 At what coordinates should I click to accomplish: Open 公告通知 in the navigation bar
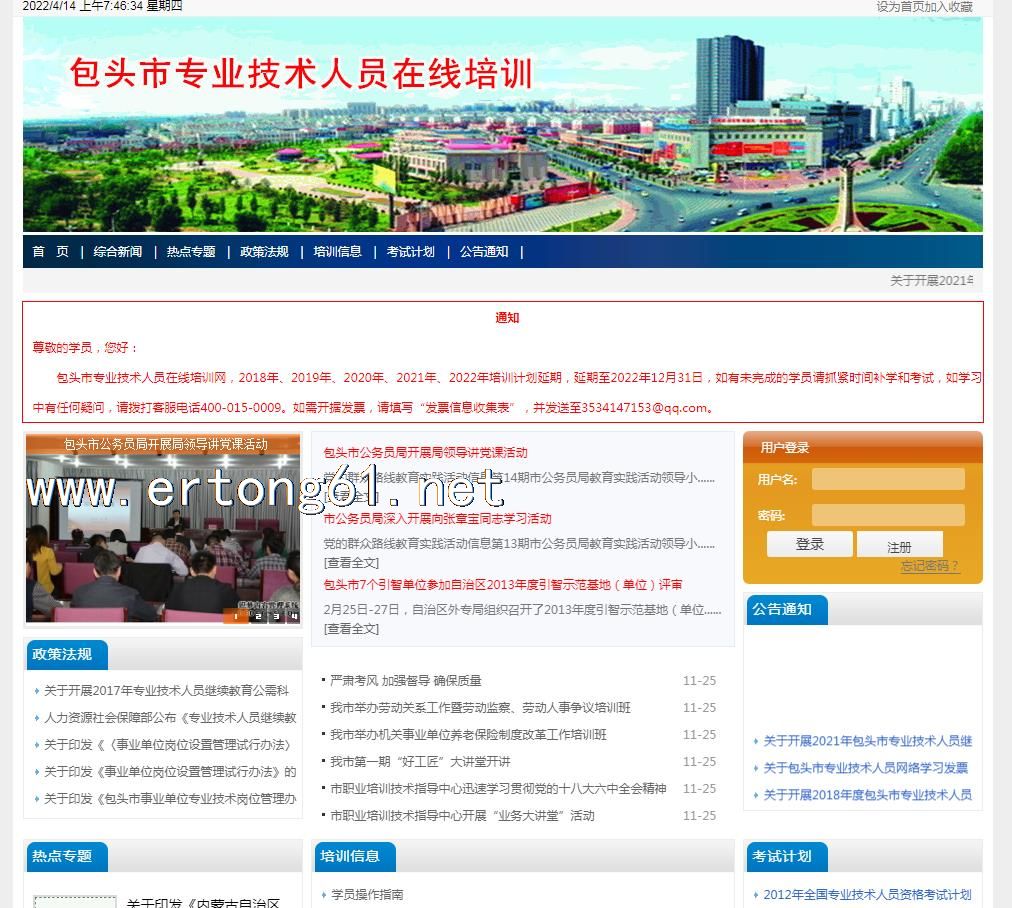tap(484, 252)
